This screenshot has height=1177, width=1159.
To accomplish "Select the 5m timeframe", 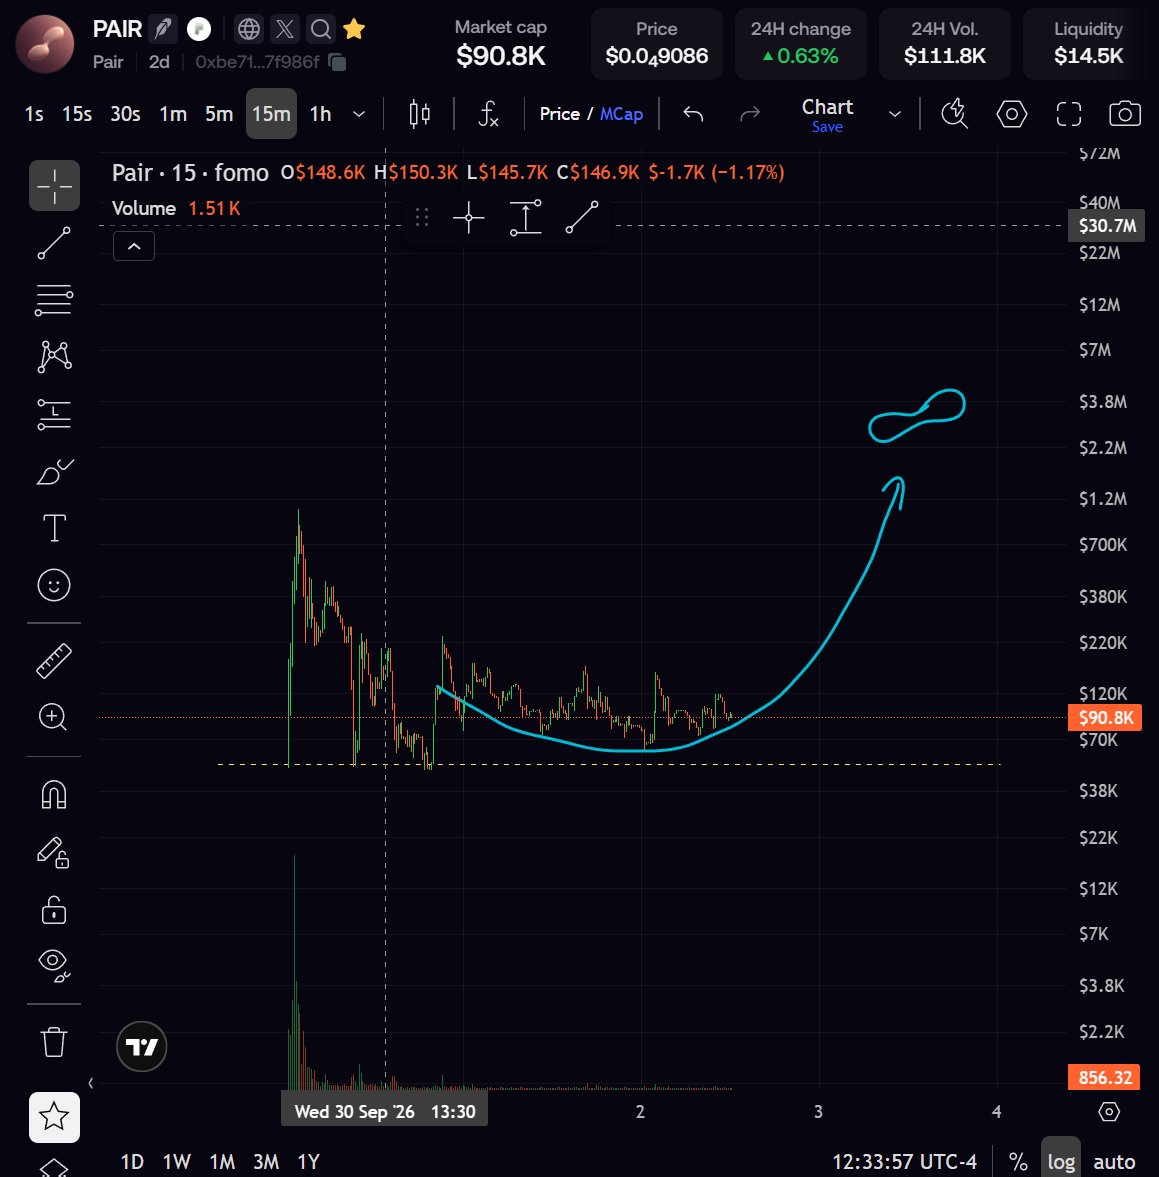I will pos(219,114).
